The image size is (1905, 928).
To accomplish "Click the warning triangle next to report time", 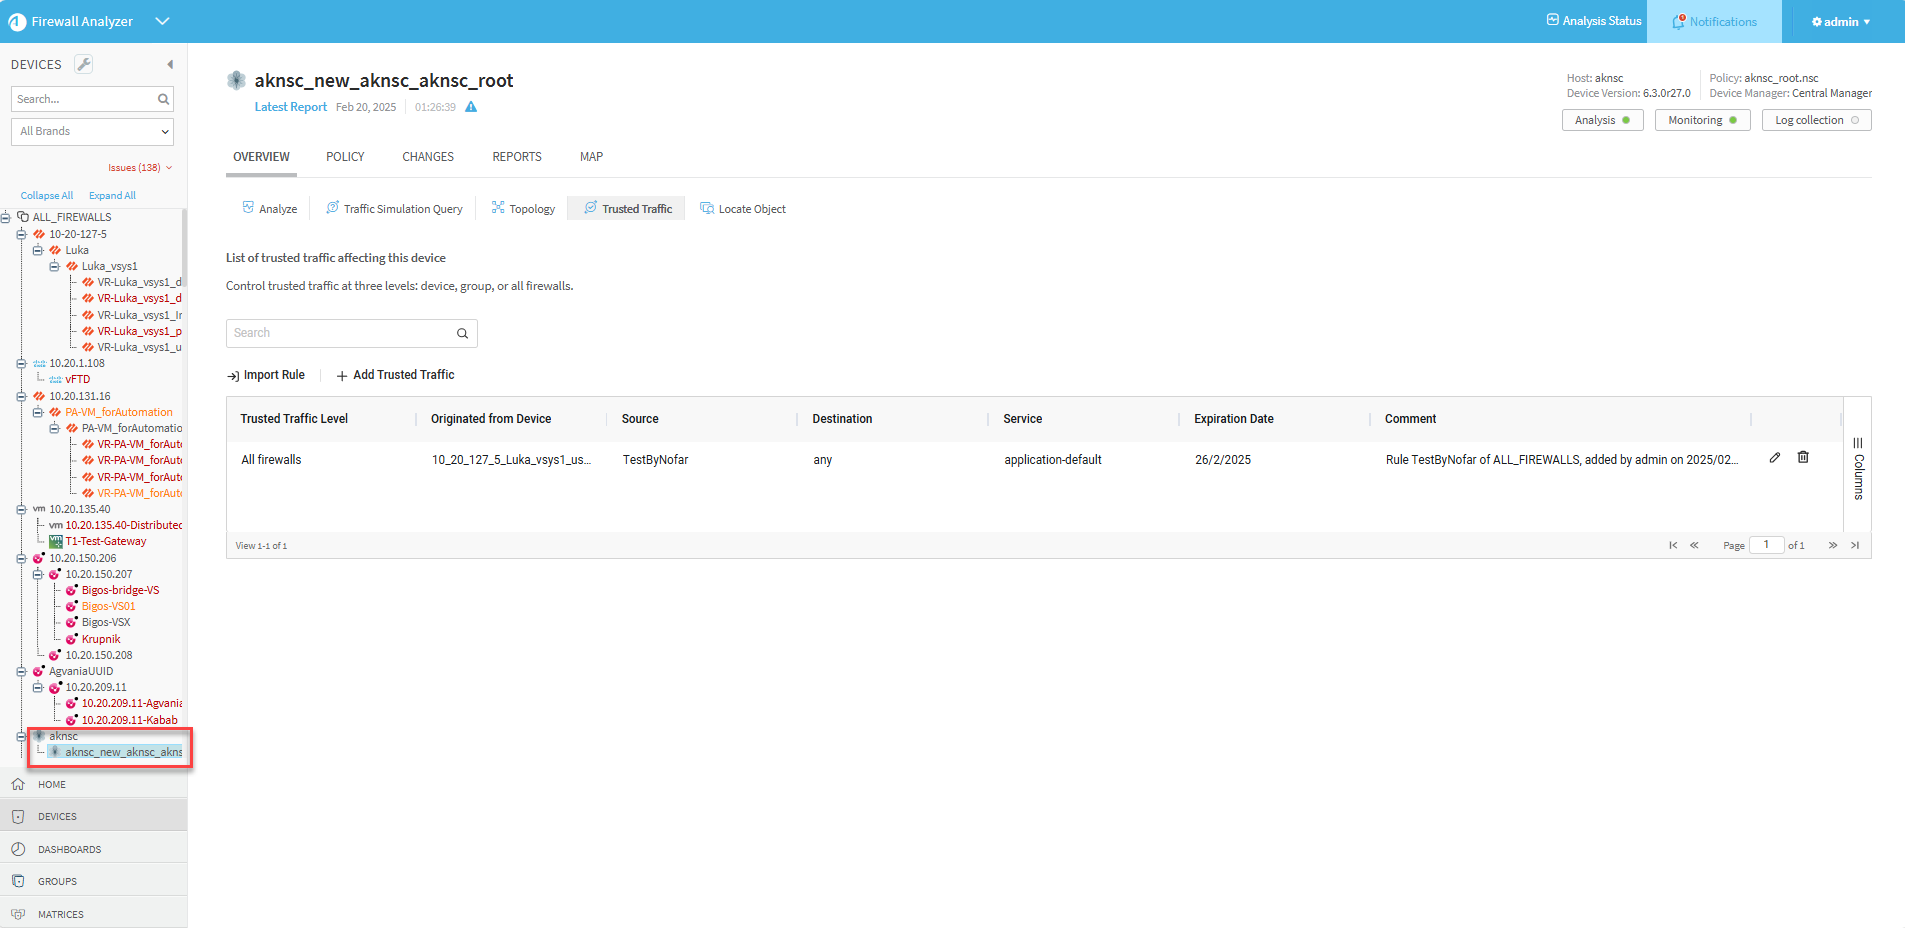I will pyautogui.click(x=471, y=107).
